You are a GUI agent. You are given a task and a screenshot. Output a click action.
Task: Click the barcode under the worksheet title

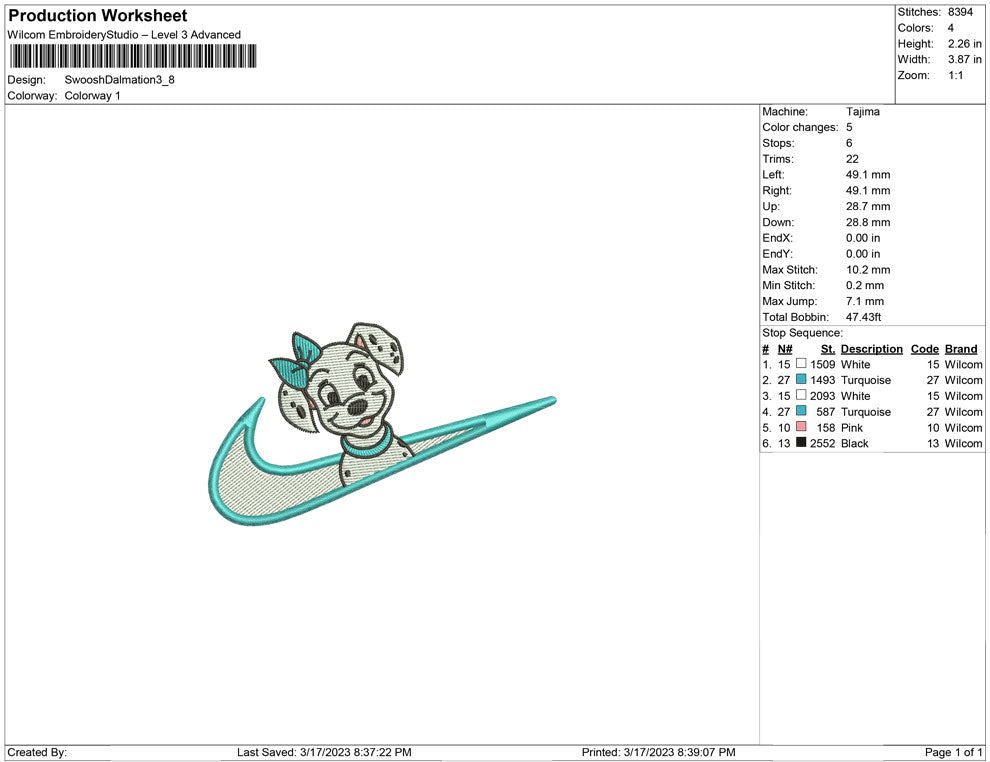point(133,56)
